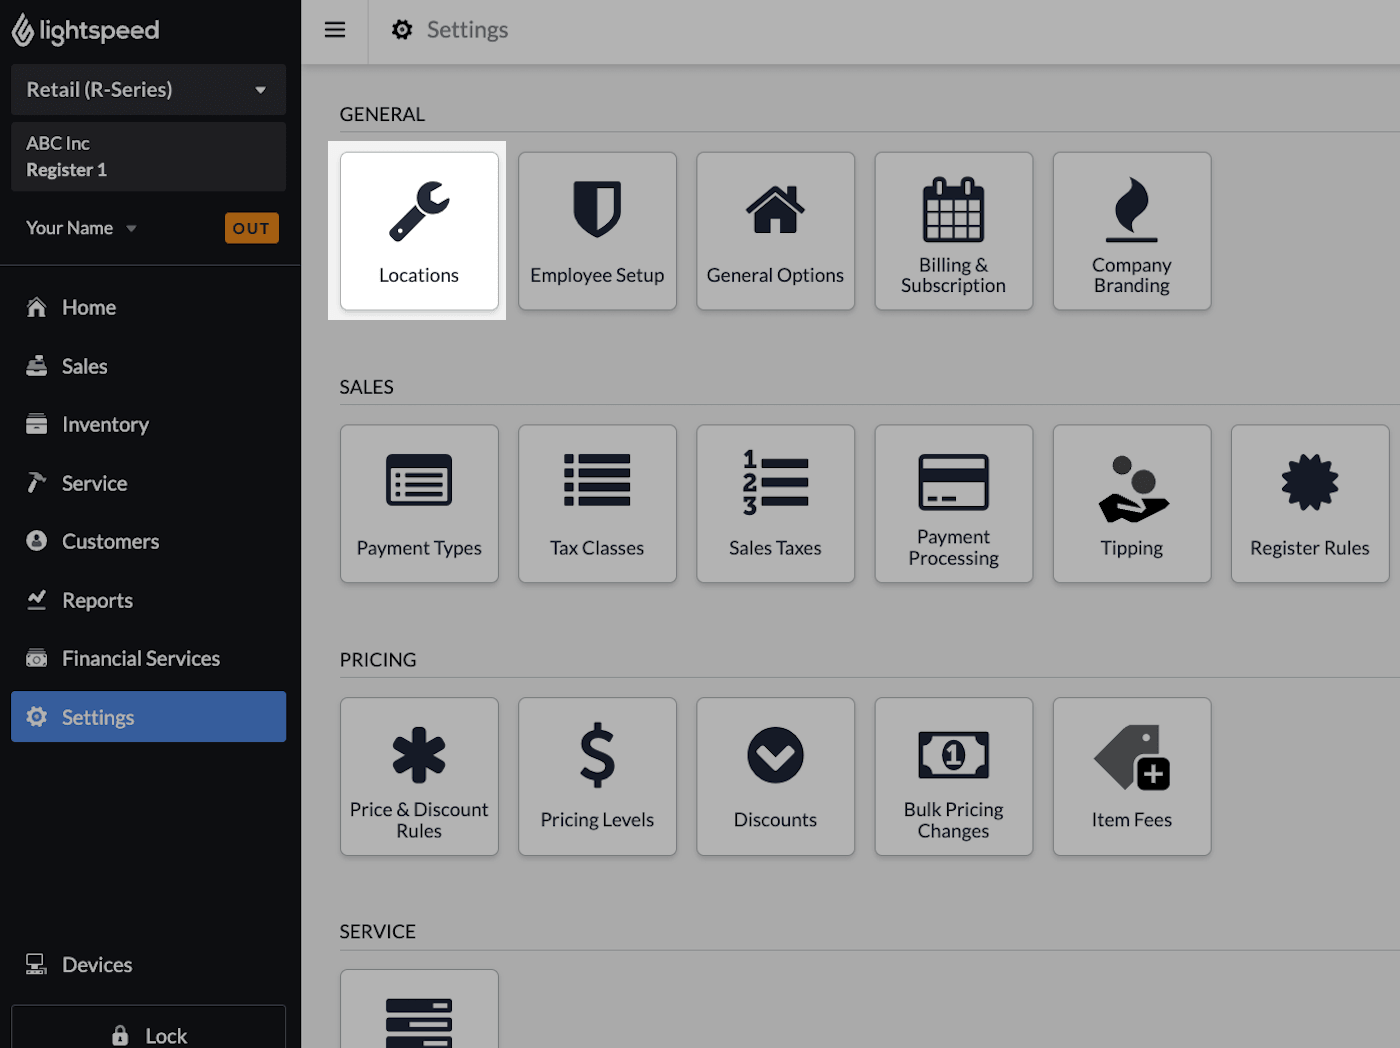Open the Your Name user dropdown

point(81,228)
